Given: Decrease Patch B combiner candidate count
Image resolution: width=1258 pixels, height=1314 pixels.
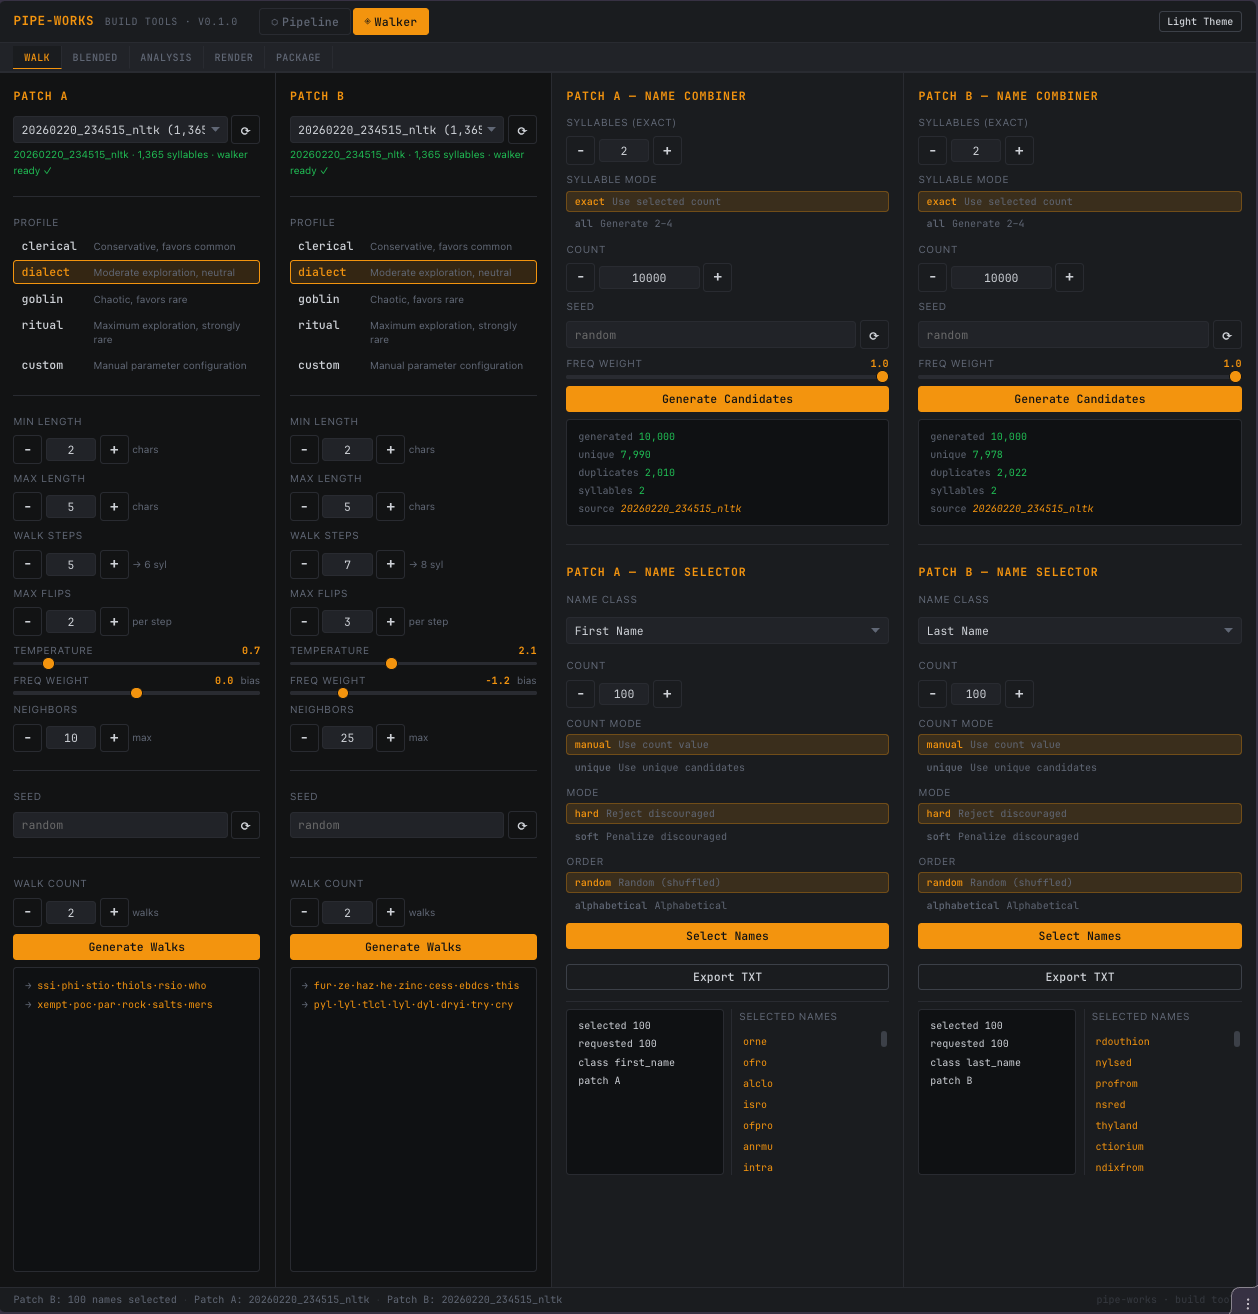Looking at the screenshot, I should click(x=932, y=278).
